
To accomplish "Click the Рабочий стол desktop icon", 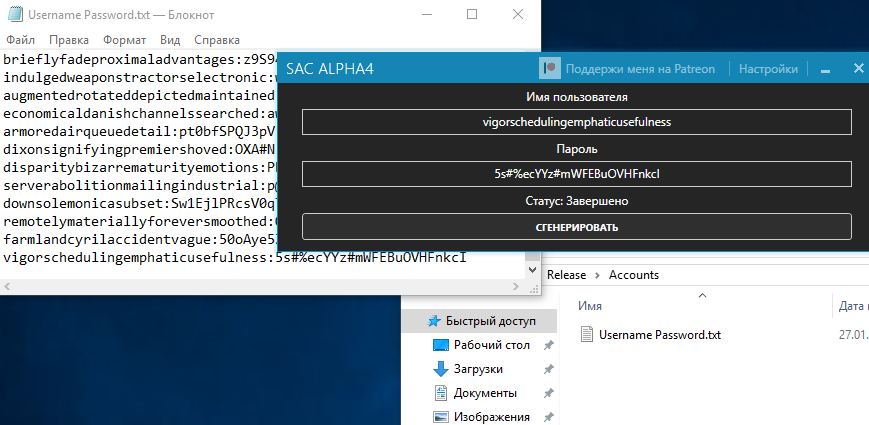I will 441,345.
